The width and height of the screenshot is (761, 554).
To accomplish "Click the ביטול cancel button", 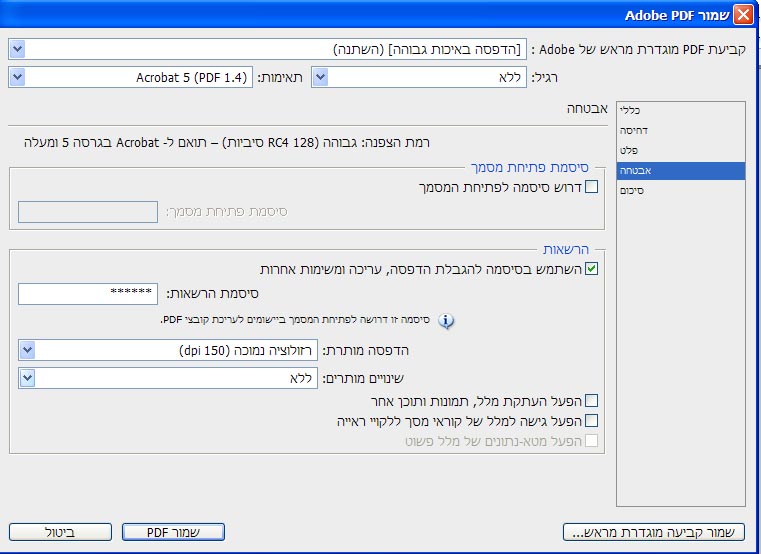I will point(60,532).
